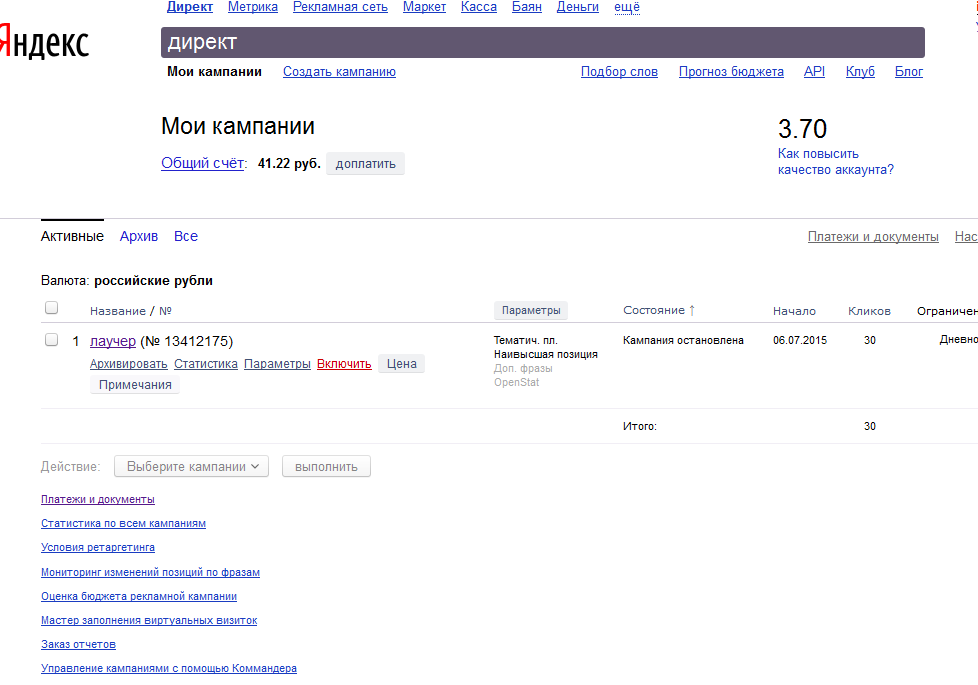This screenshot has height=685, width=978.
Task: Open Статистика по всем кампаниям
Action: coord(123,523)
